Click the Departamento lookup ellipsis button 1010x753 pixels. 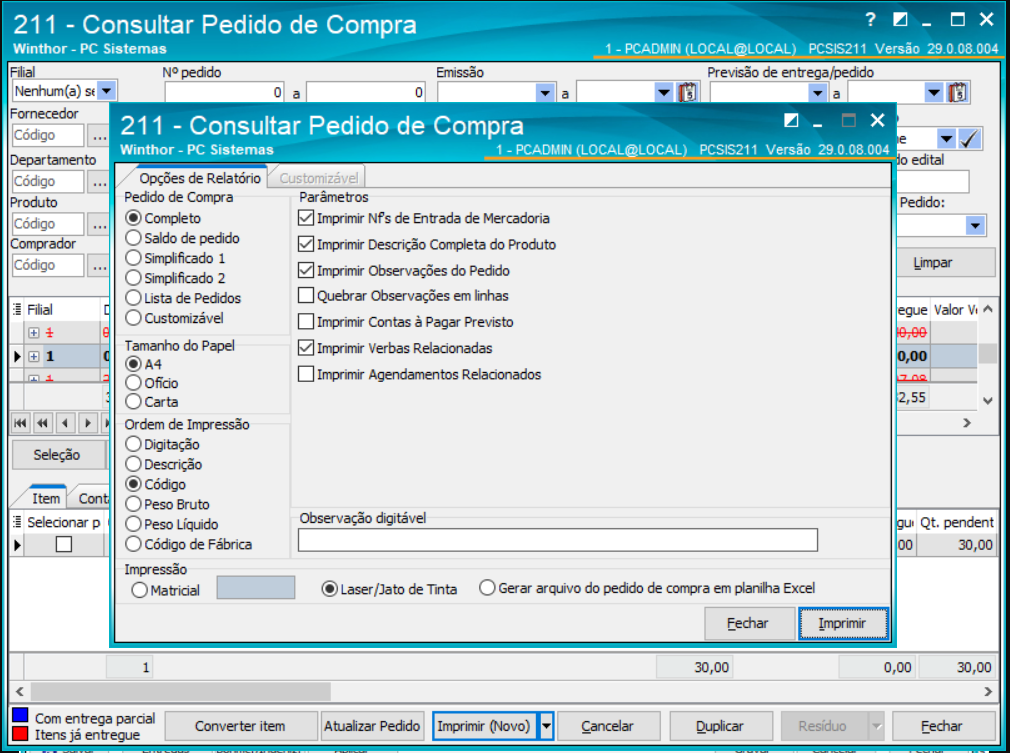click(99, 182)
